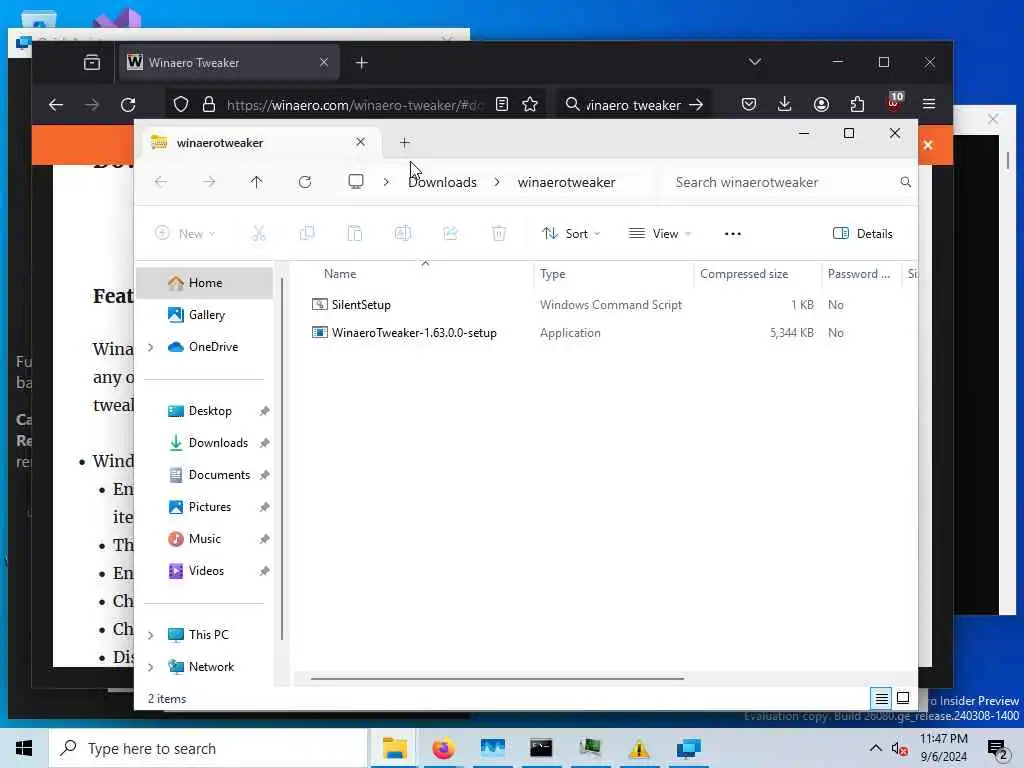Switch to large icons view in status bar
Viewport: 1024px width, 768px height.
pyautogui.click(x=903, y=699)
